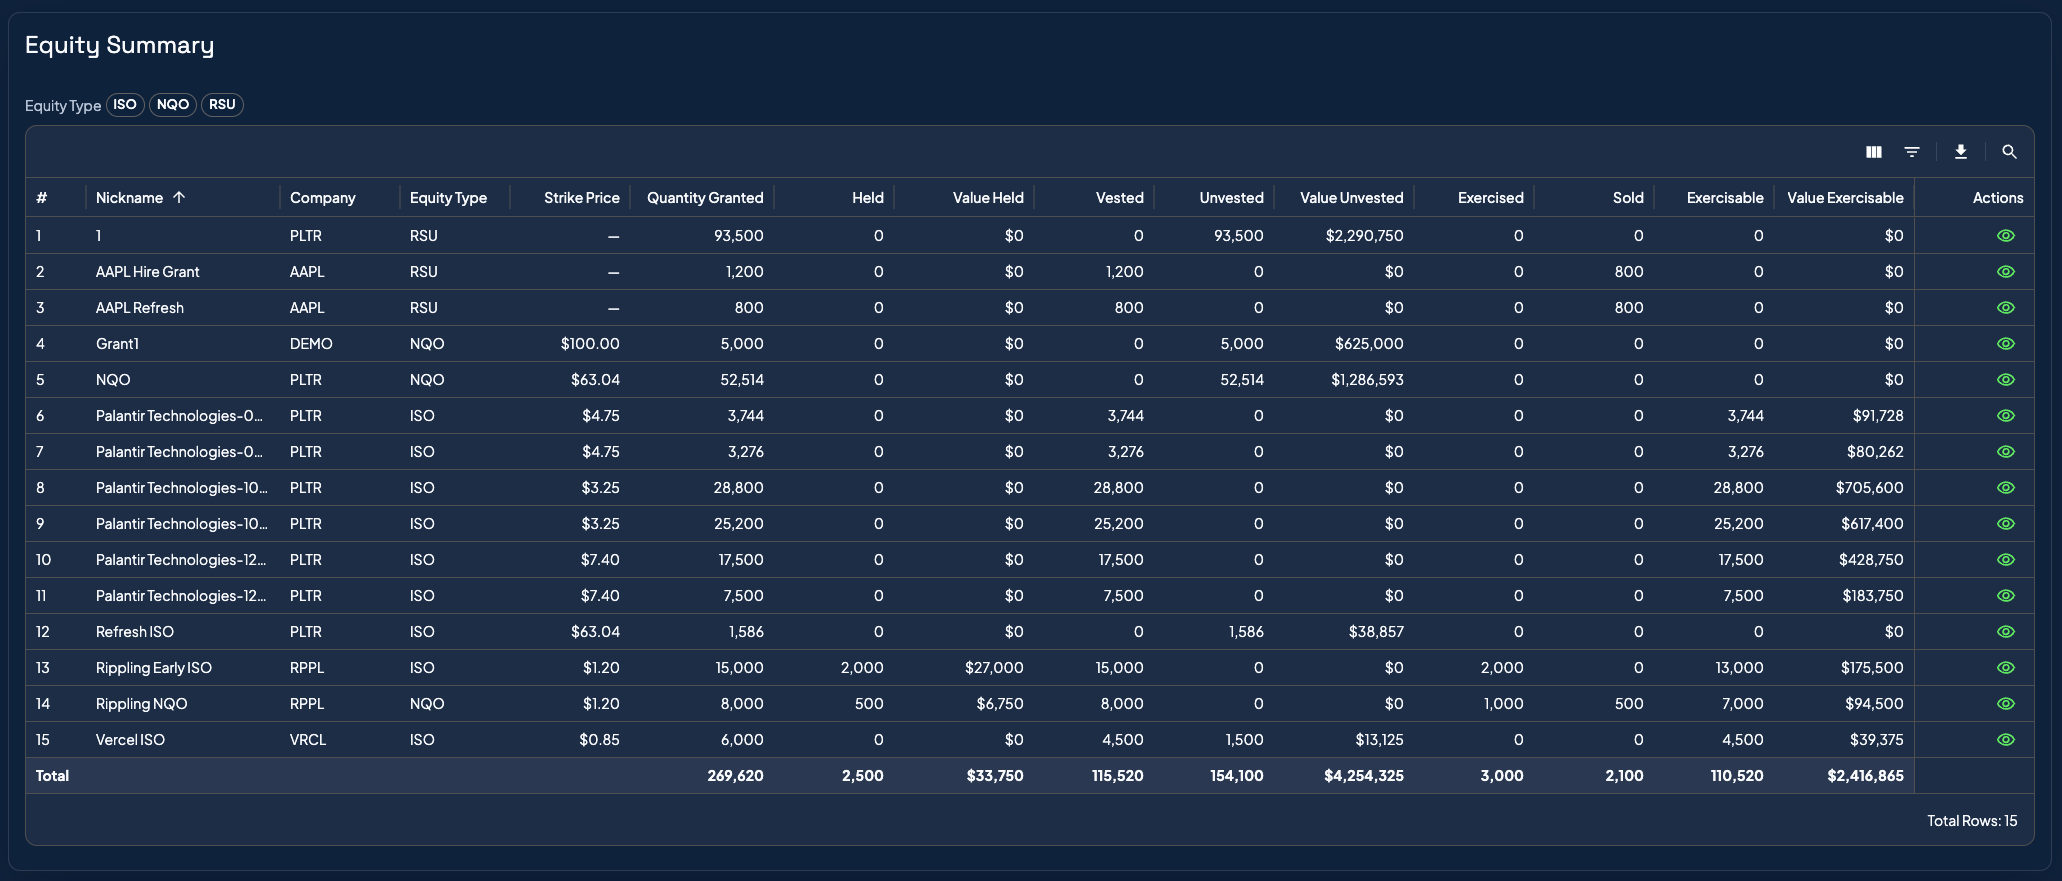Viewport: 2062px width, 881px height.
Task: Open eye icon for row 10
Action: 2005,560
